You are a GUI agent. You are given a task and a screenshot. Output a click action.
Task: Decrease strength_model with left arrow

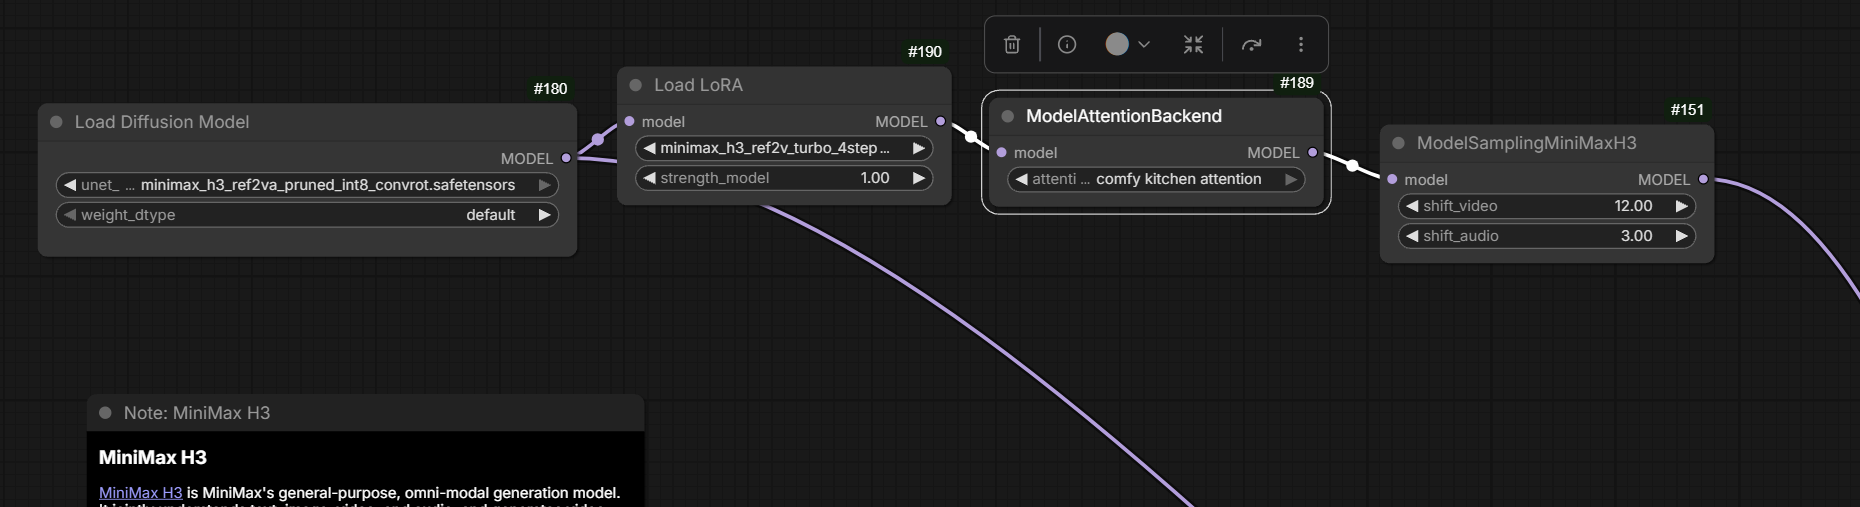[x=649, y=178]
